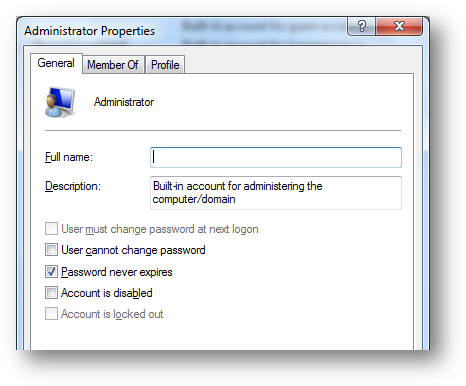Check the Account is disabled box
Viewport: 466px width, 386px height.
(x=51, y=293)
